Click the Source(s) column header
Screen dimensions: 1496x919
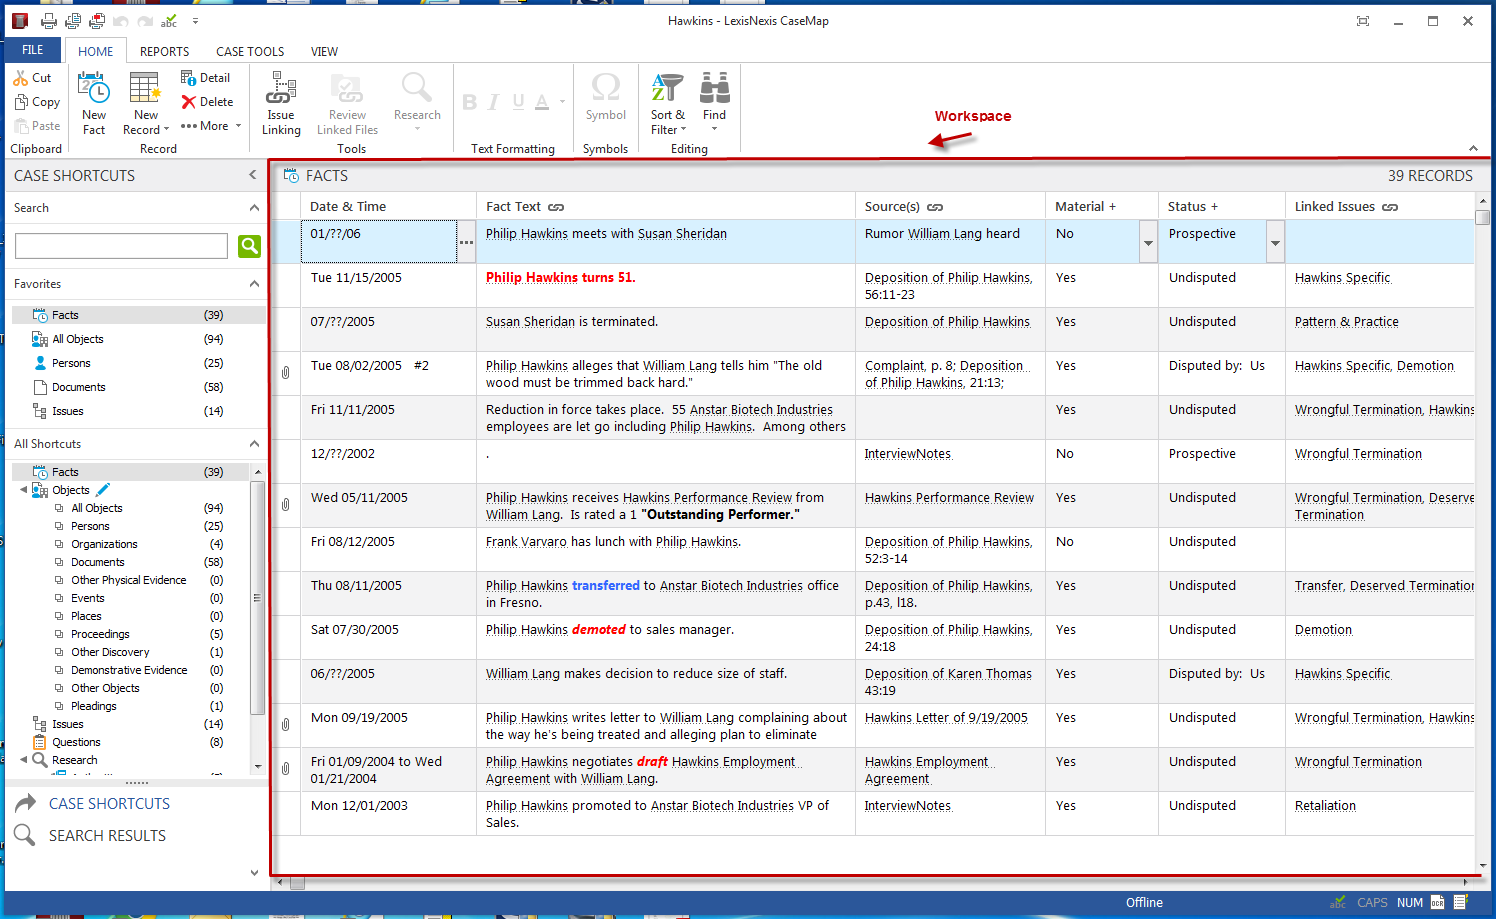click(949, 206)
